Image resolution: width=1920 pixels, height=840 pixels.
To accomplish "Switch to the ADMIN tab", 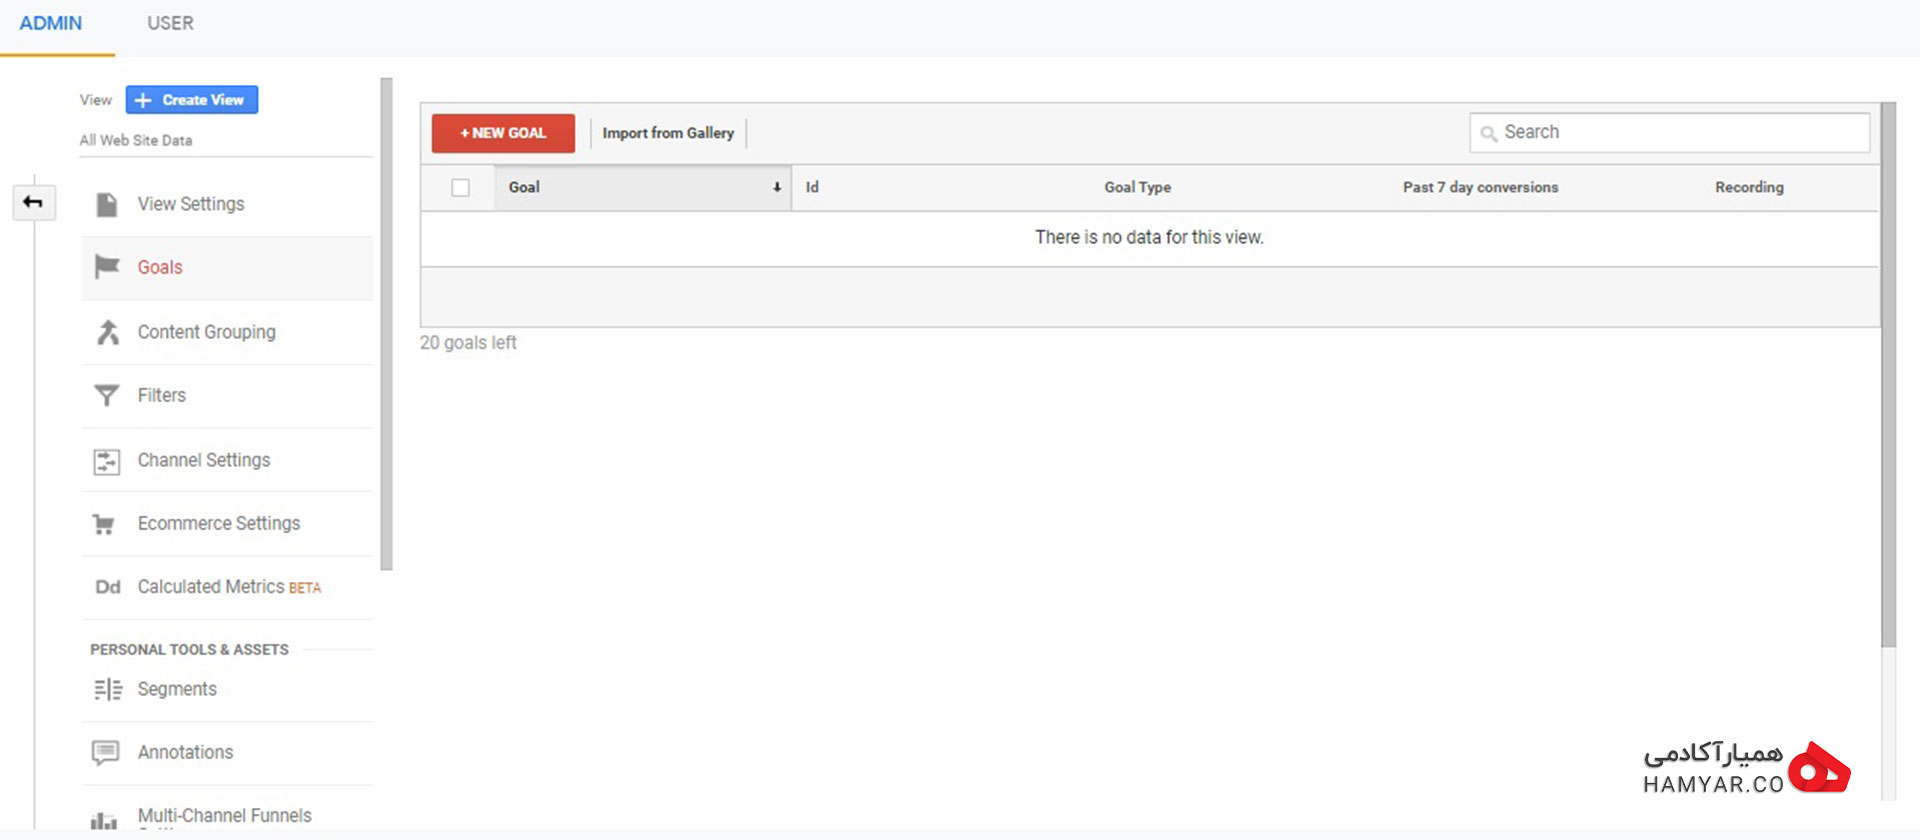I will [51, 23].
